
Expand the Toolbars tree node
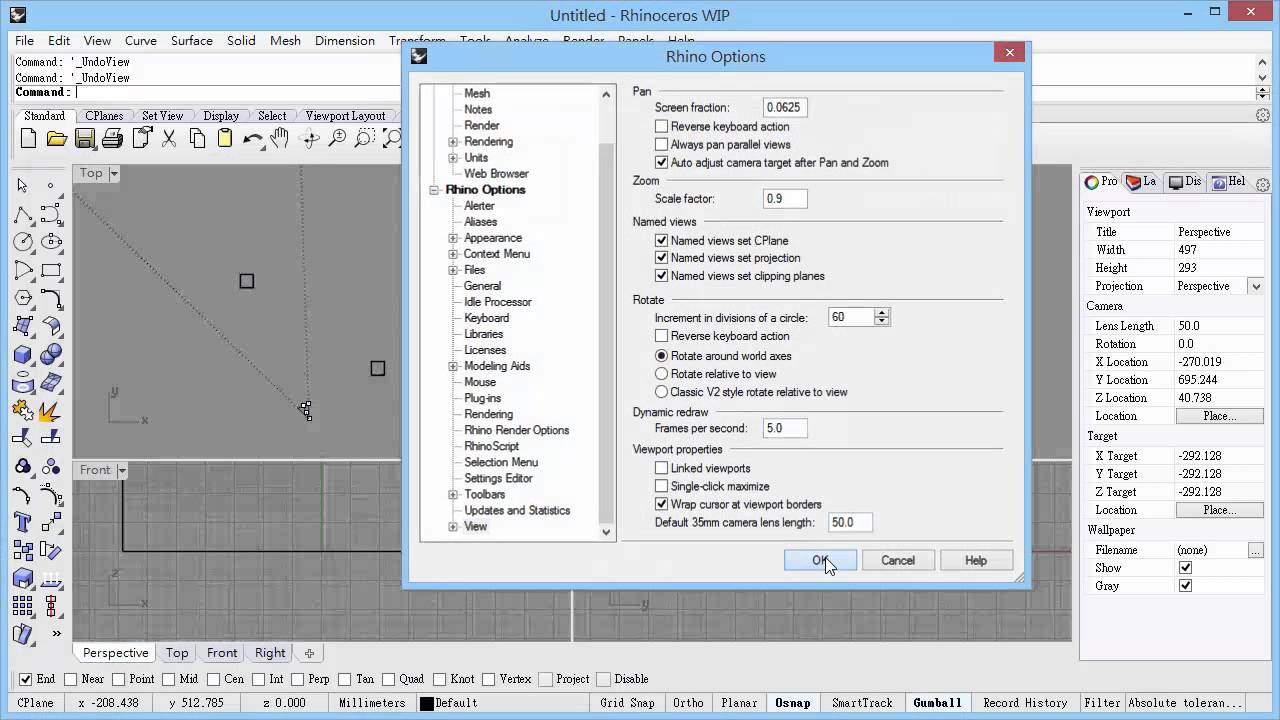tap(453, 494)
